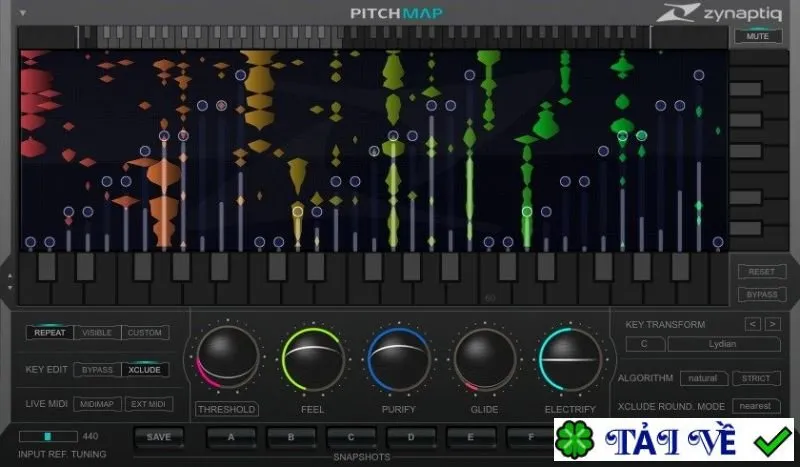This screenshot has height=467, width=800.
Task: Click the PITCHMAP title logo
Action: pyautogui.click(x=397, y=13)
